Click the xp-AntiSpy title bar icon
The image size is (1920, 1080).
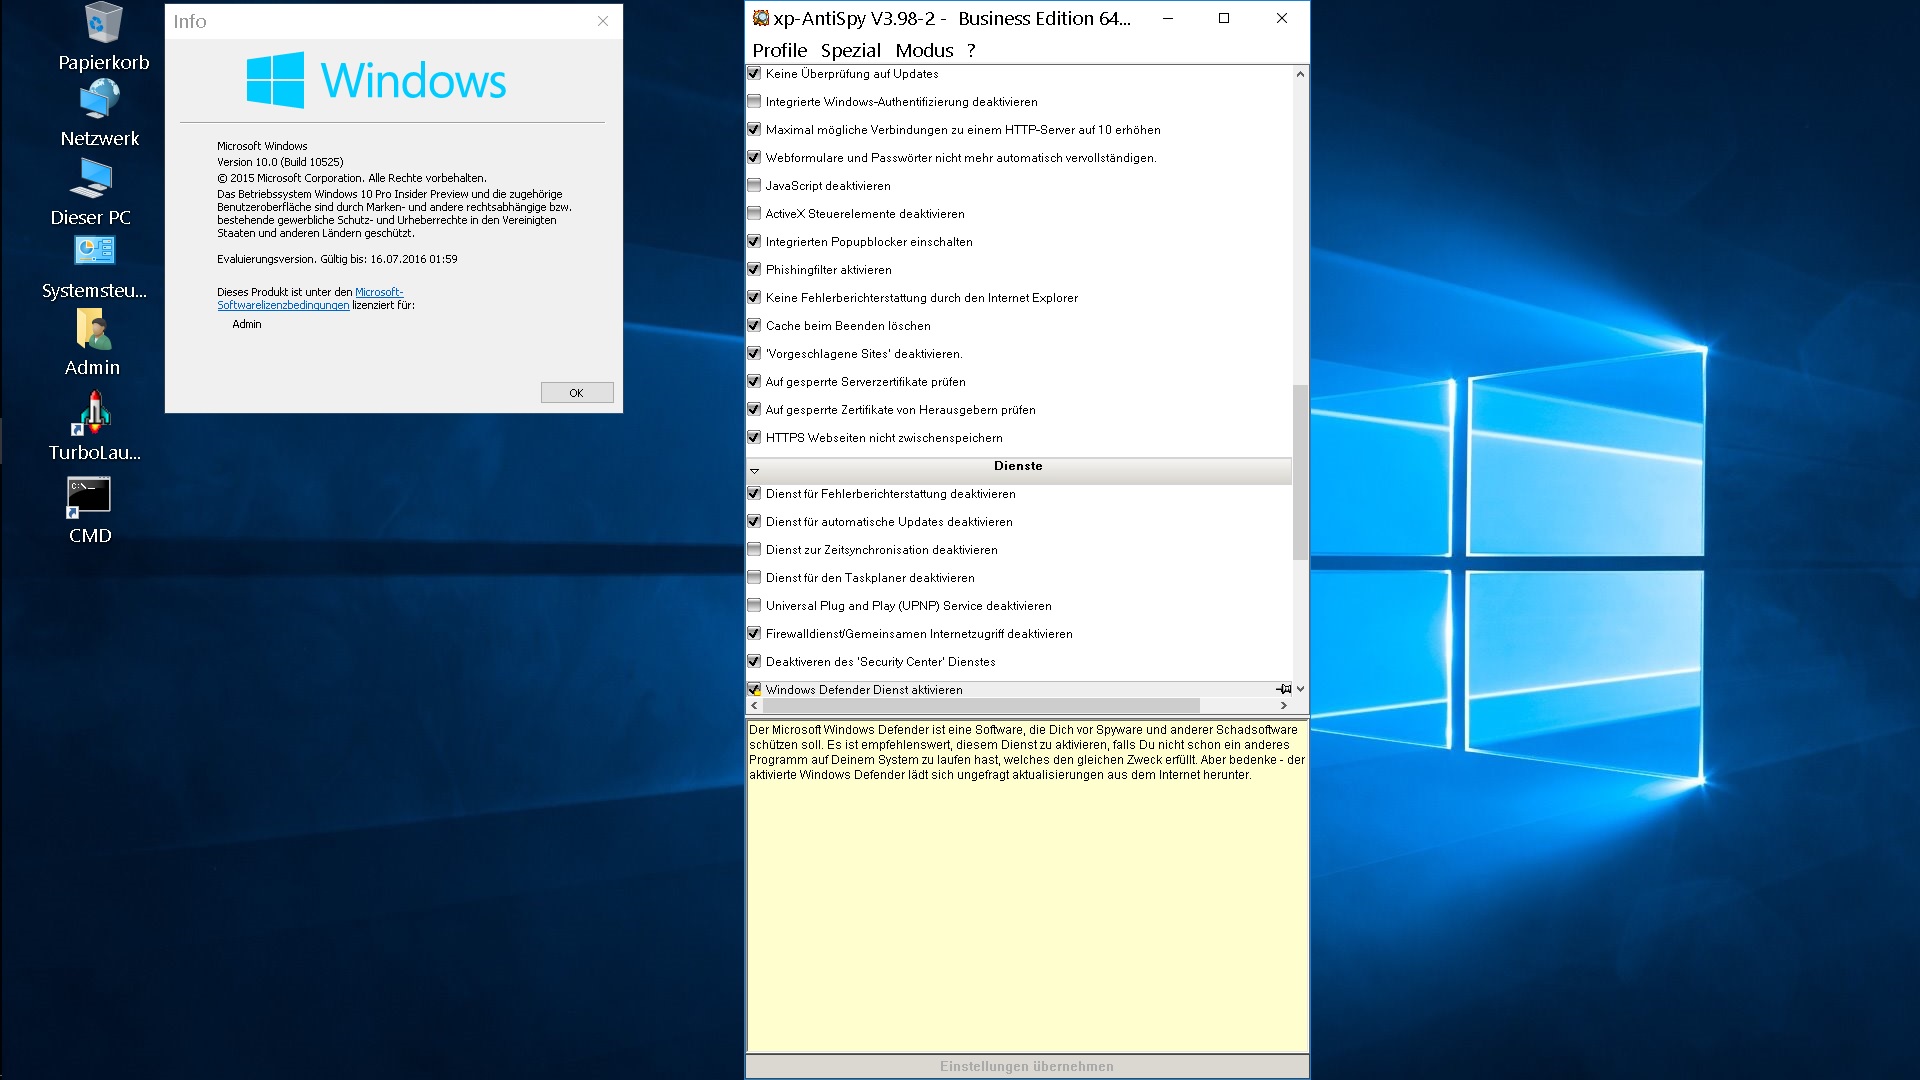click(x=761, y=18)
